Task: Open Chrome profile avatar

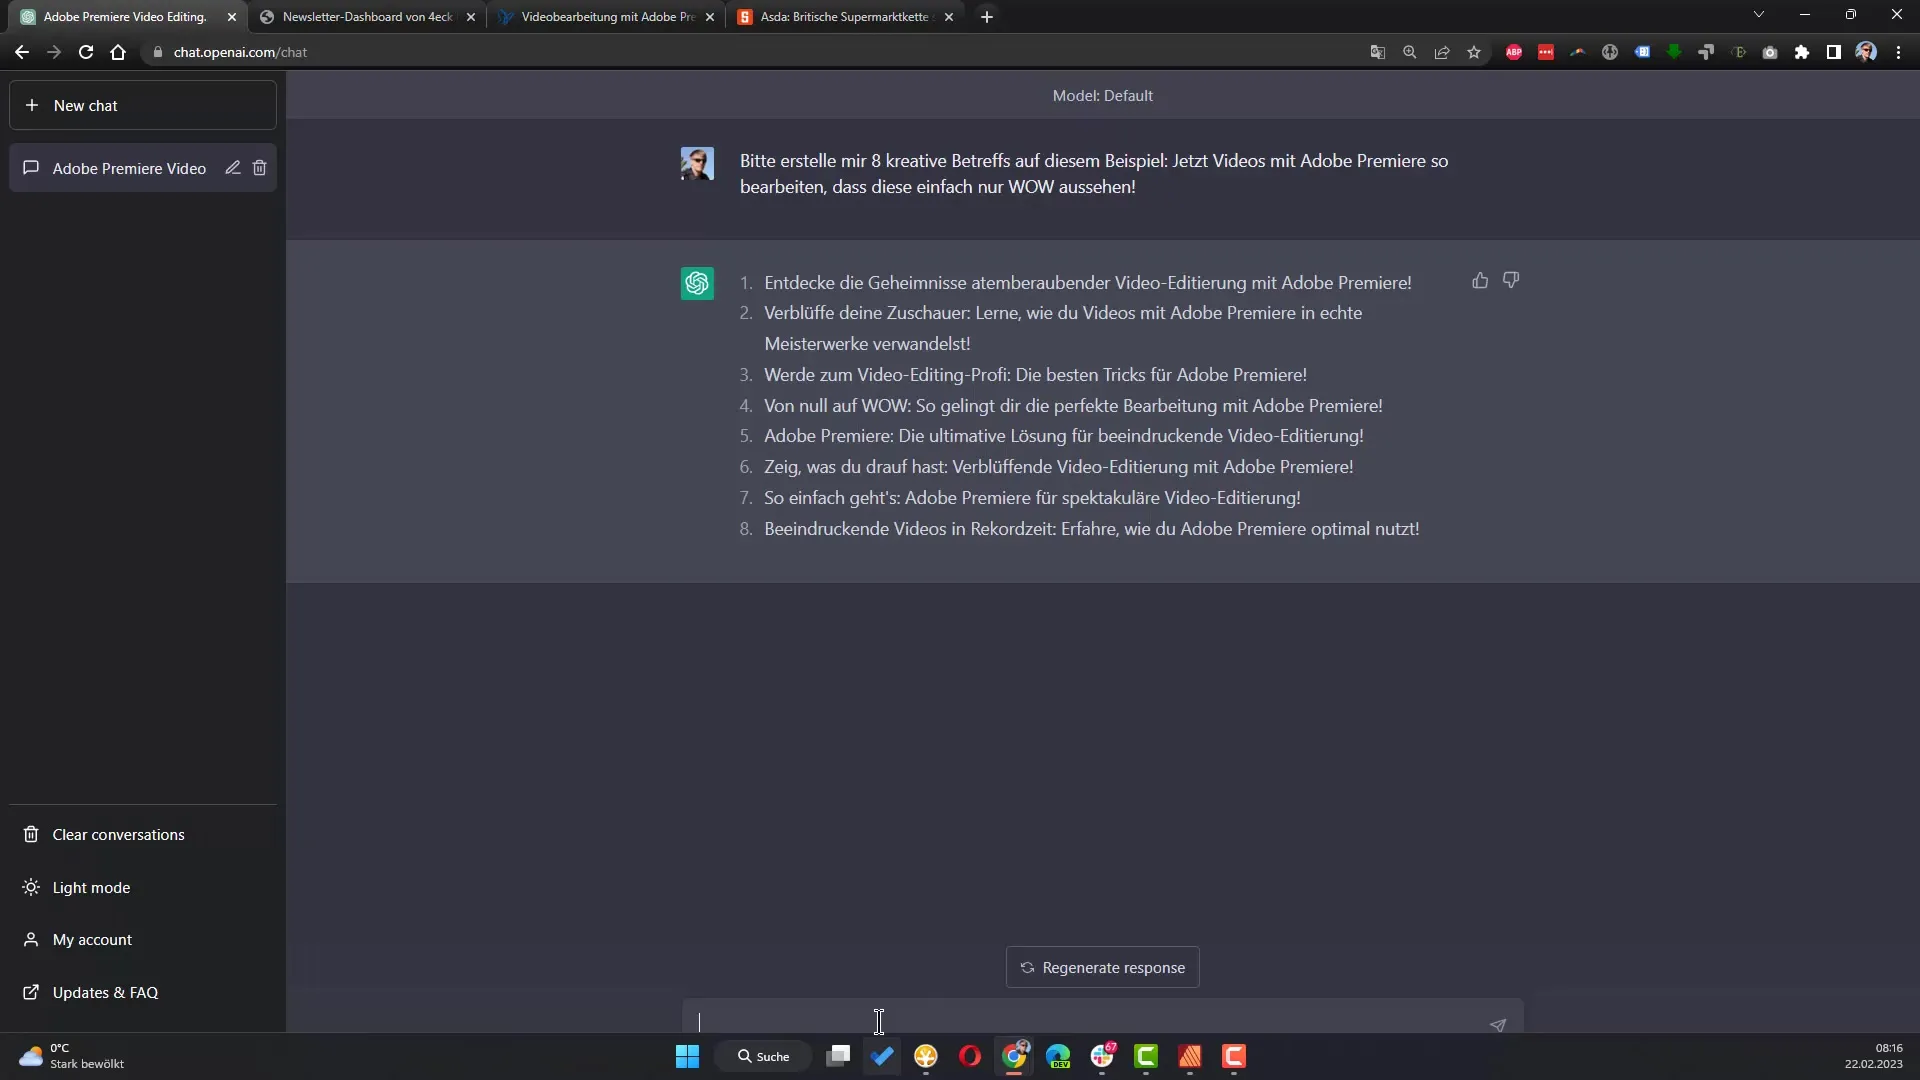Action: pos(1866,52)
